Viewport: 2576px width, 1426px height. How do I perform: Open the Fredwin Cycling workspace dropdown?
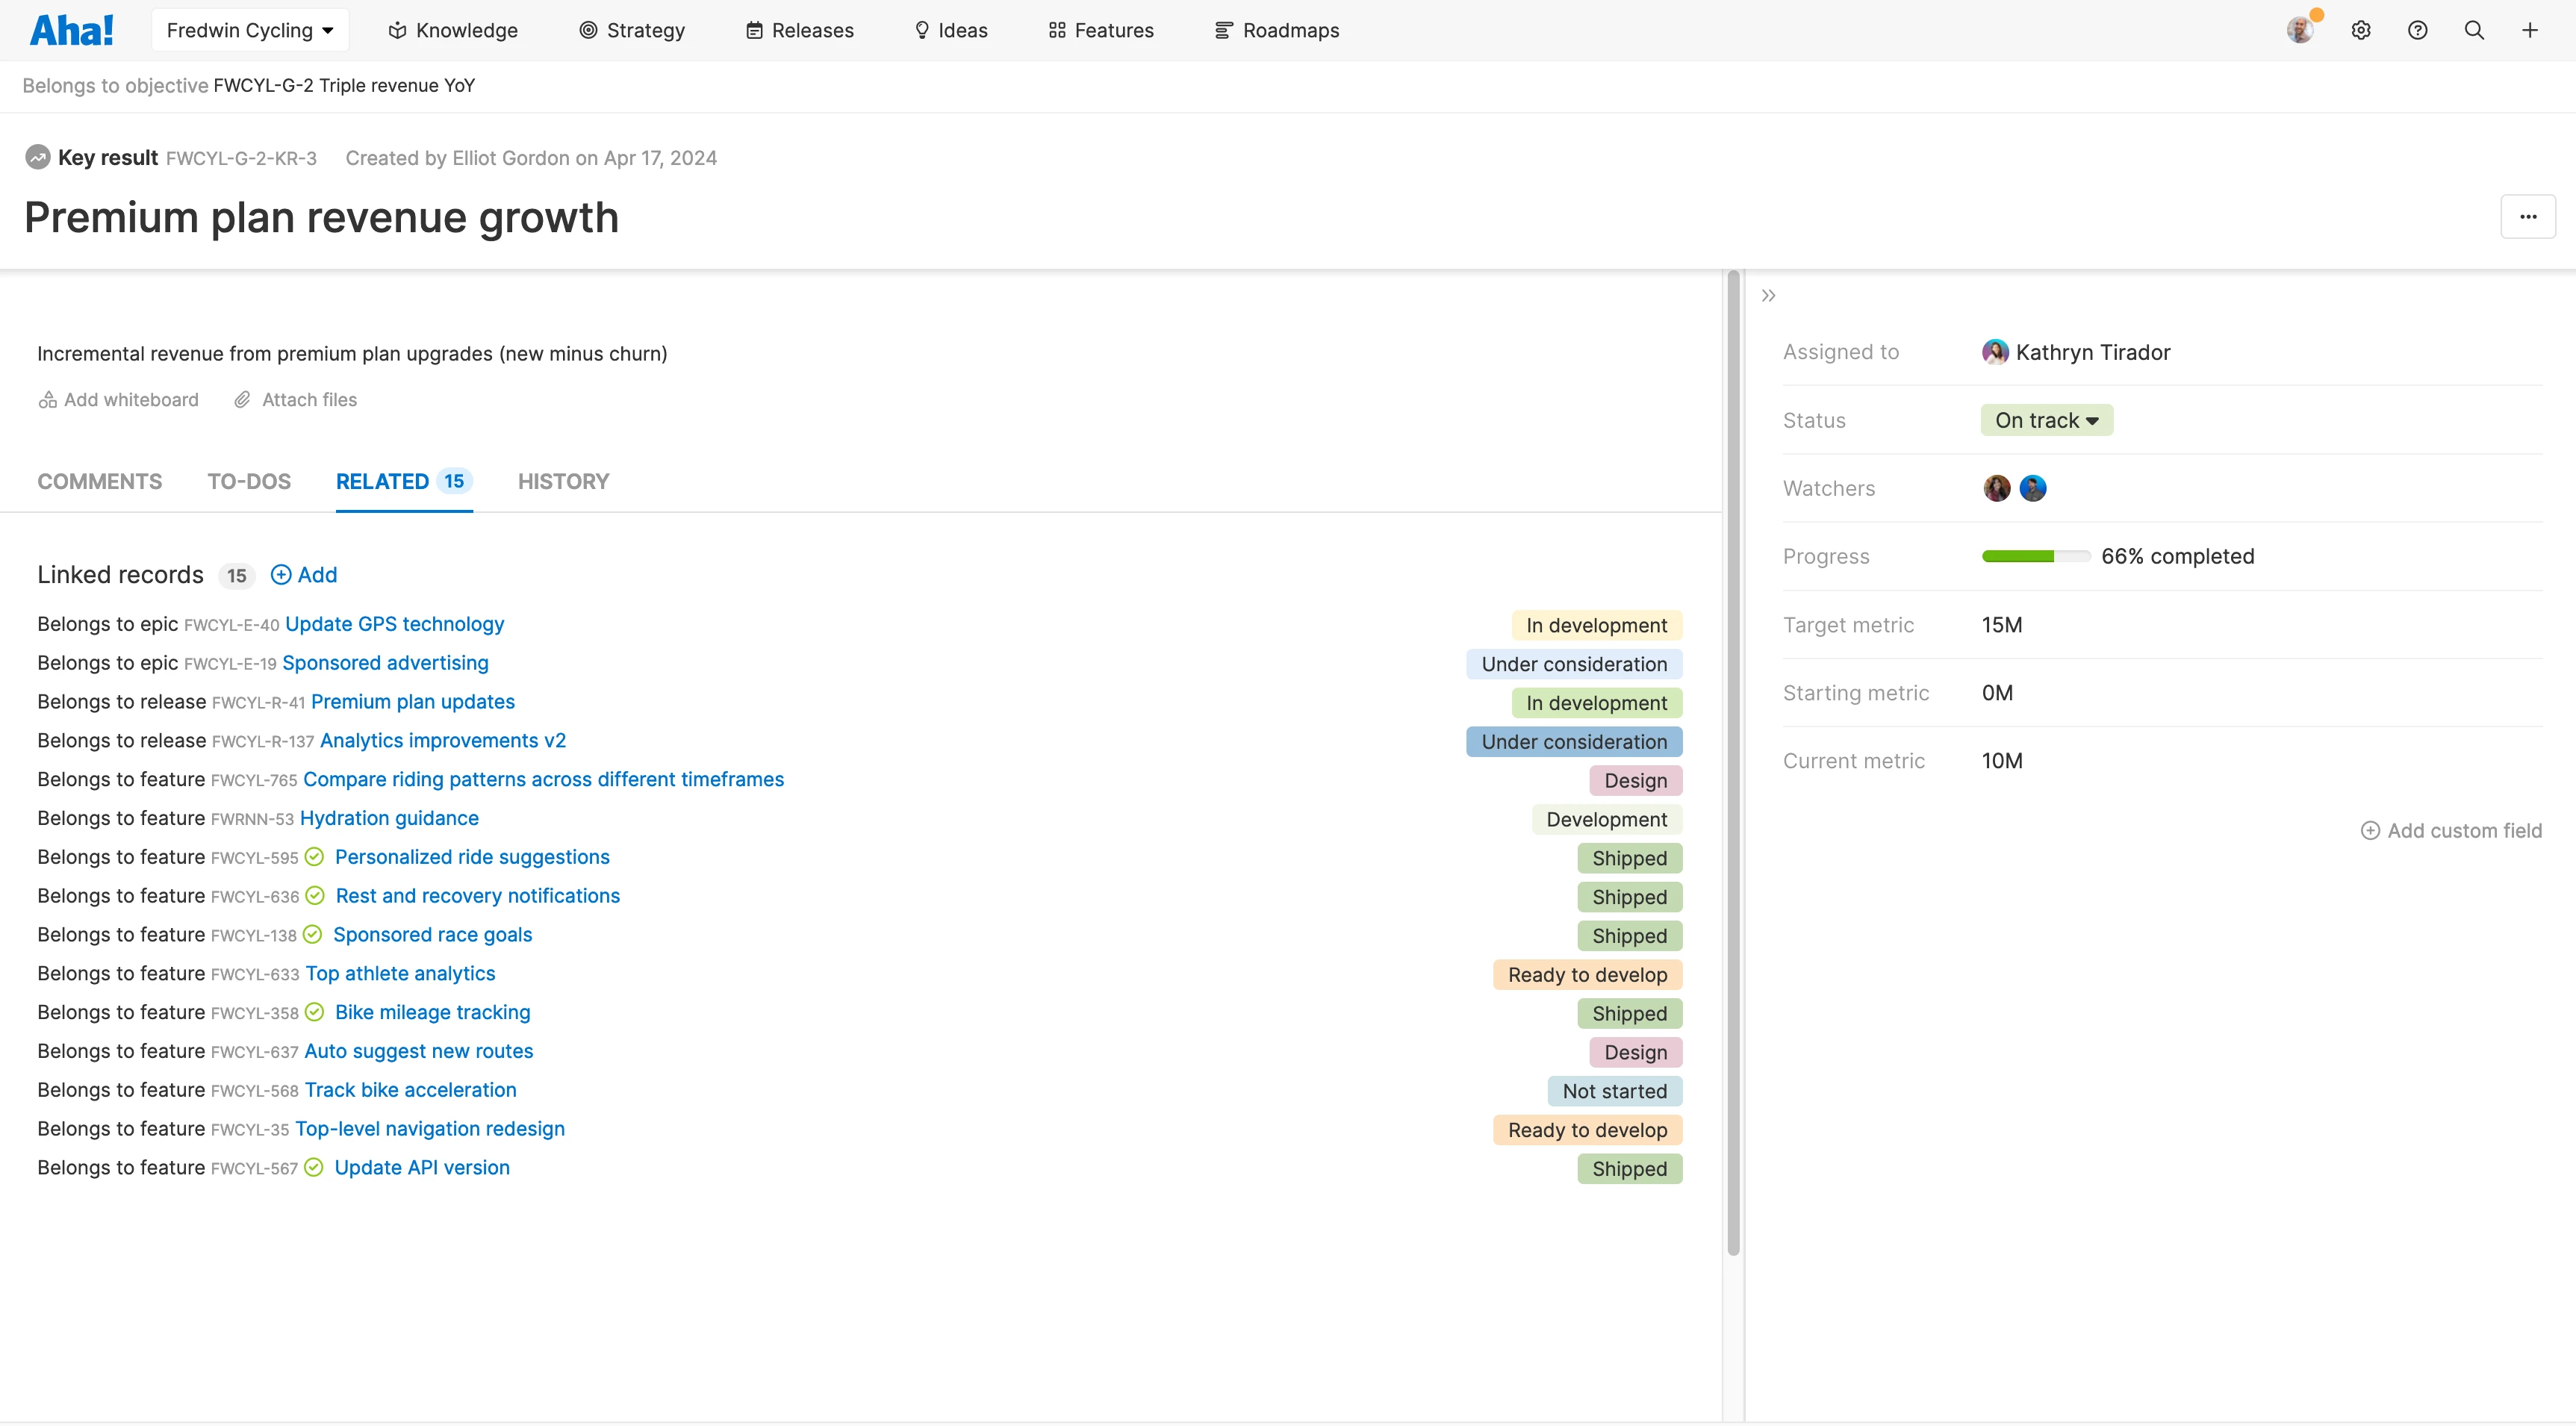pos(249,30)
